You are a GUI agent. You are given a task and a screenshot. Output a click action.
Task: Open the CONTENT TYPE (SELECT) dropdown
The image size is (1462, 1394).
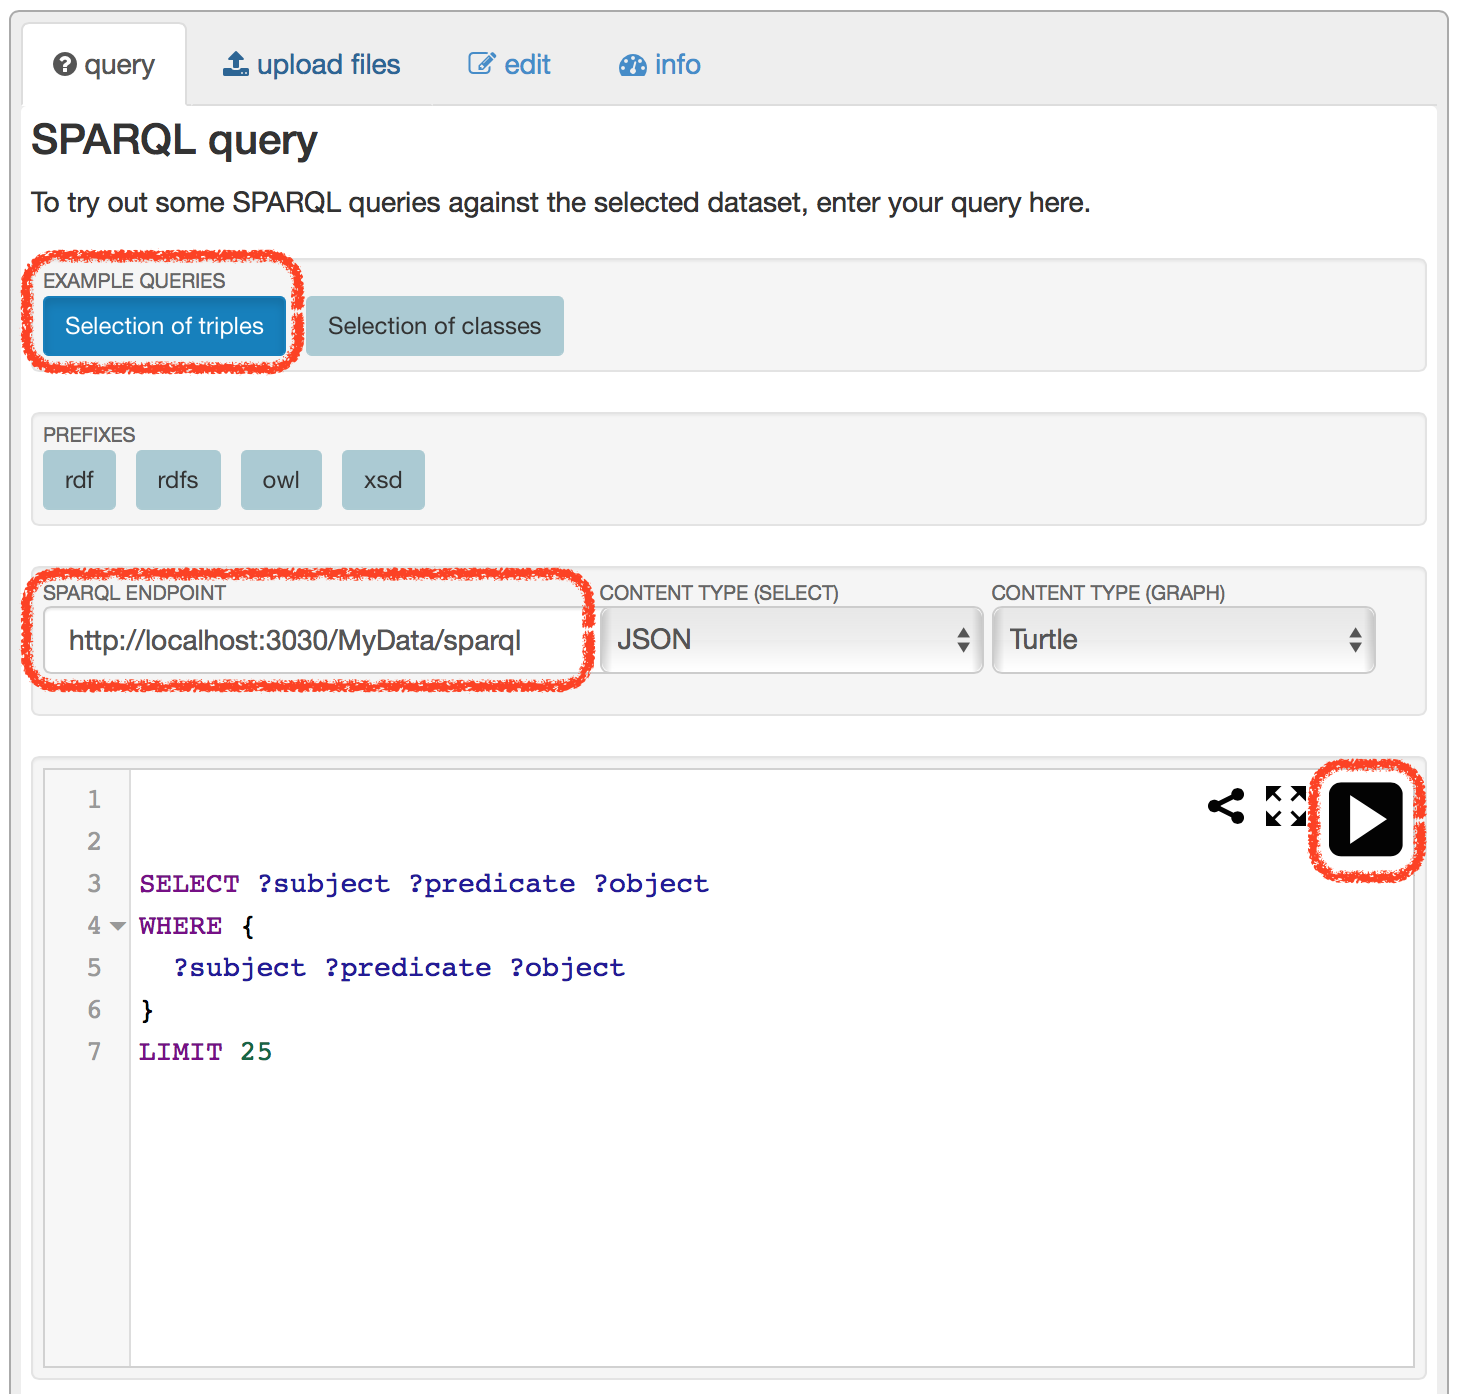(790, 640)
